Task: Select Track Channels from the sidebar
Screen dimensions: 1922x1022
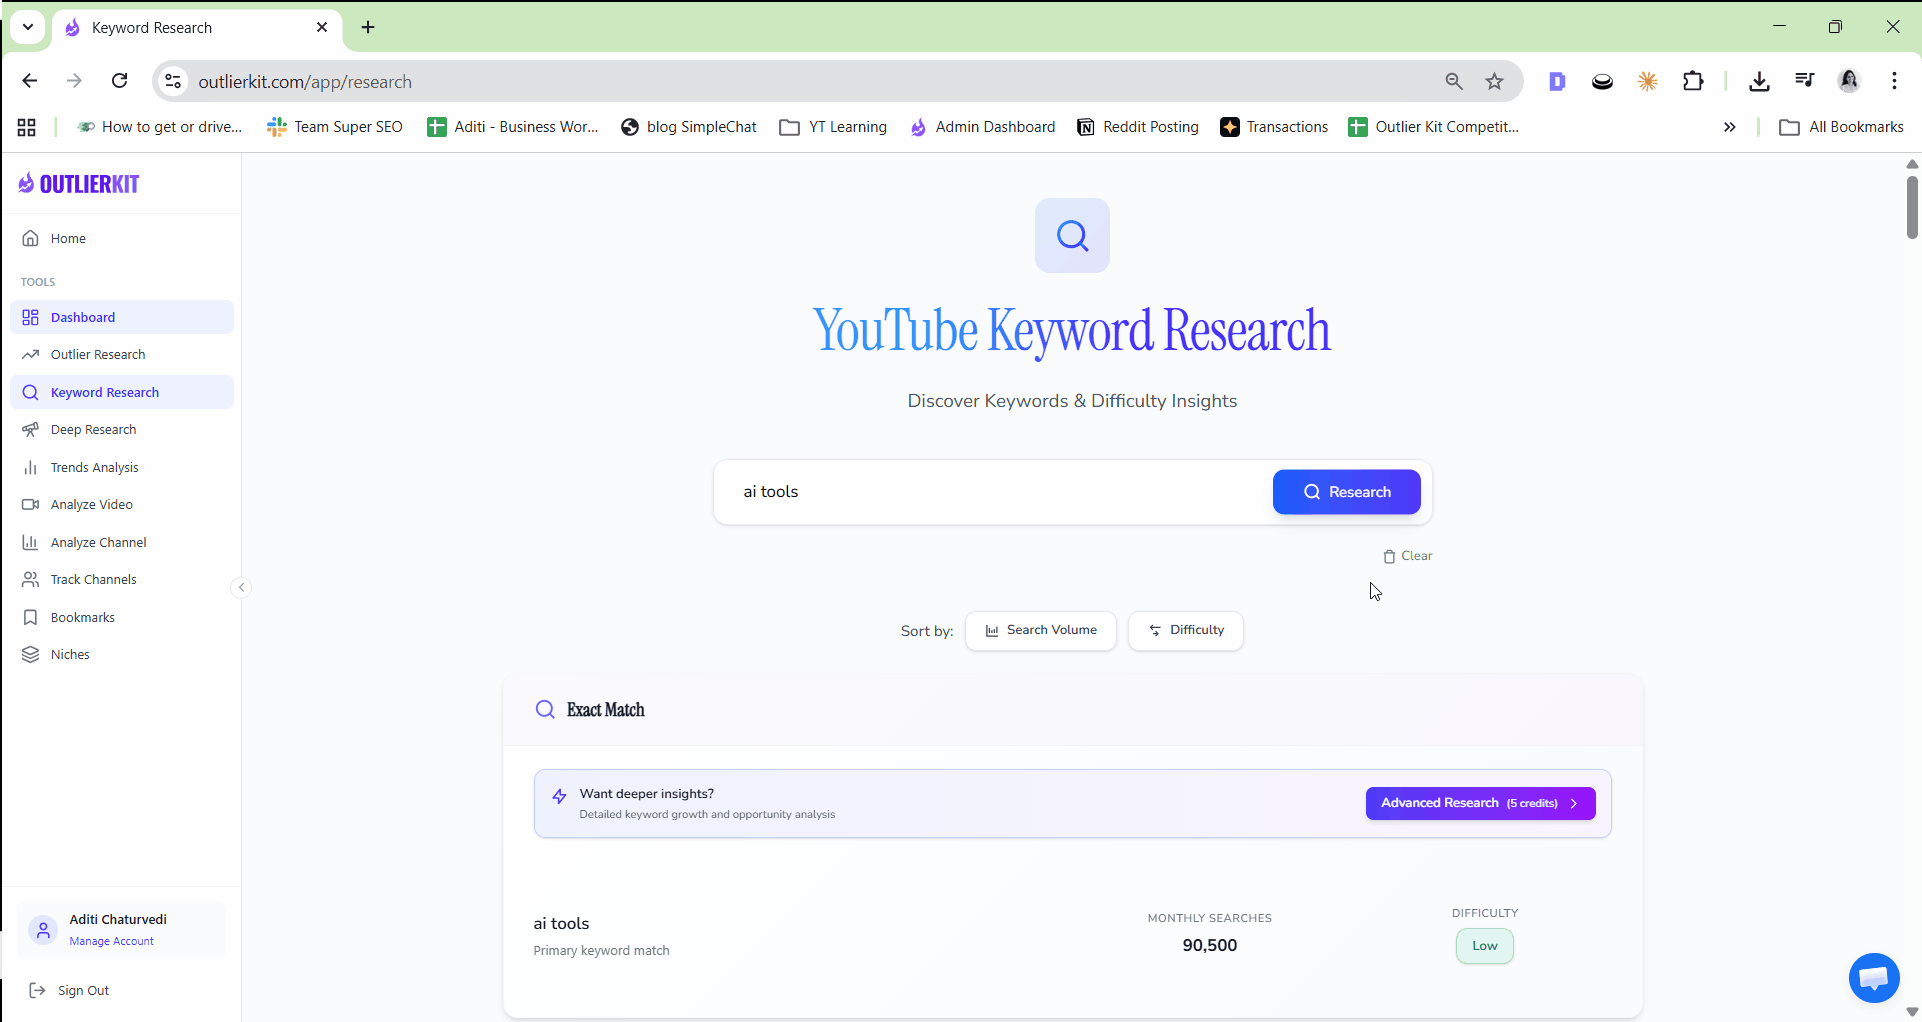Action: coord(93,579)
